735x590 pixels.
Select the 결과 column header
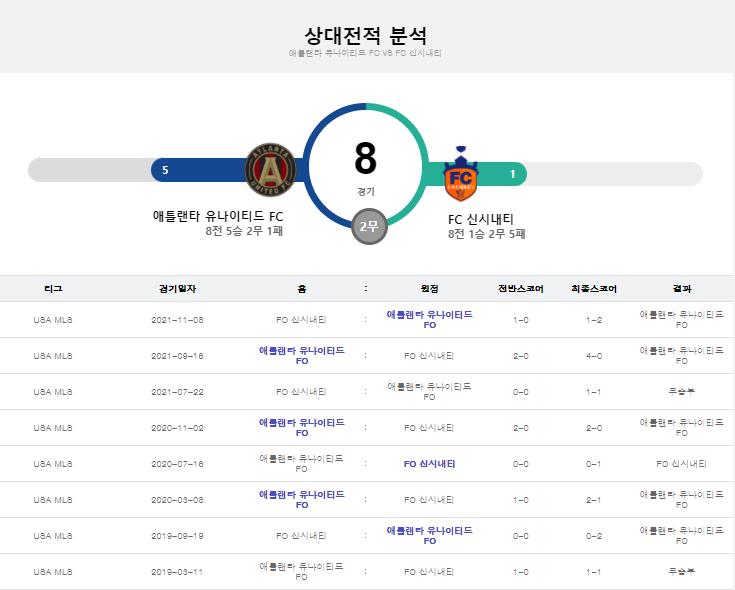[x=682, y=289]
